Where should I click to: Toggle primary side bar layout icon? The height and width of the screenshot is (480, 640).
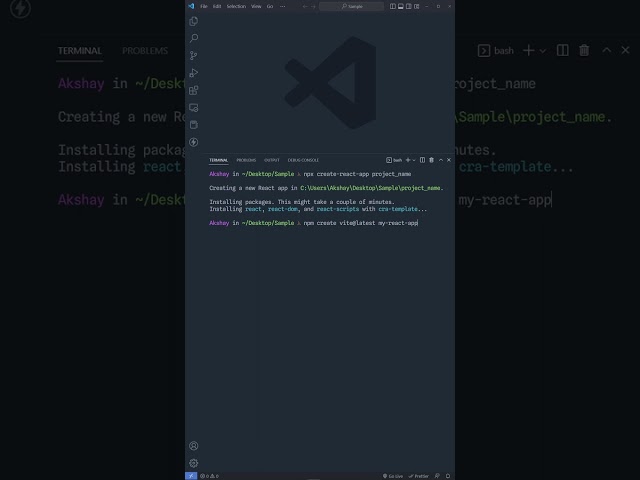392,7
